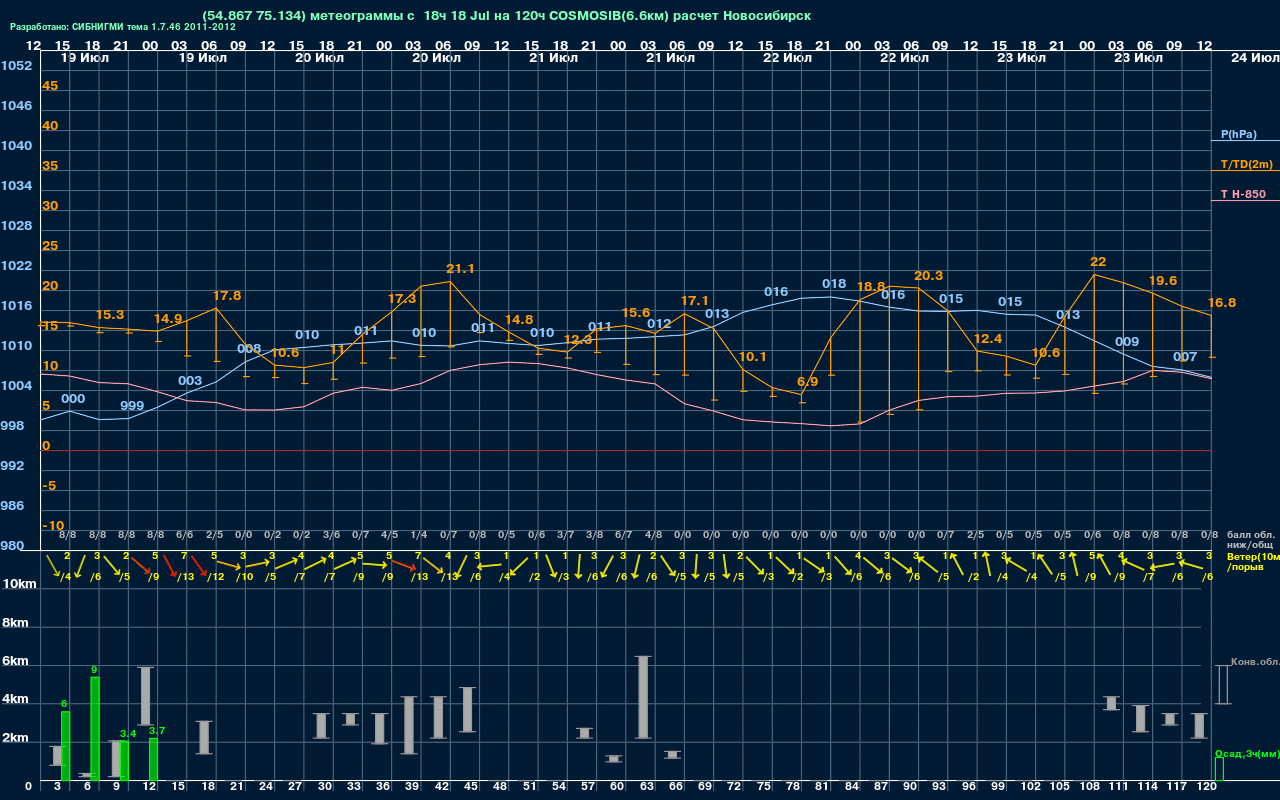Click the 'Ветер(10м)' wind legend label
The height and width of the screenshot is (800, 1280).
[x=1253, y=556]
